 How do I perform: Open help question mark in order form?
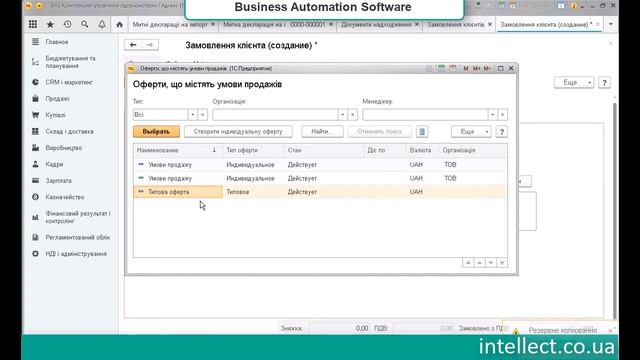[604, 82]
